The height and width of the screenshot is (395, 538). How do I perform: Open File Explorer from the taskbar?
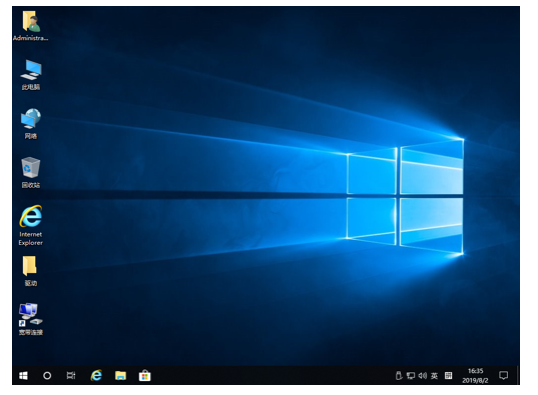pos(120,376)
